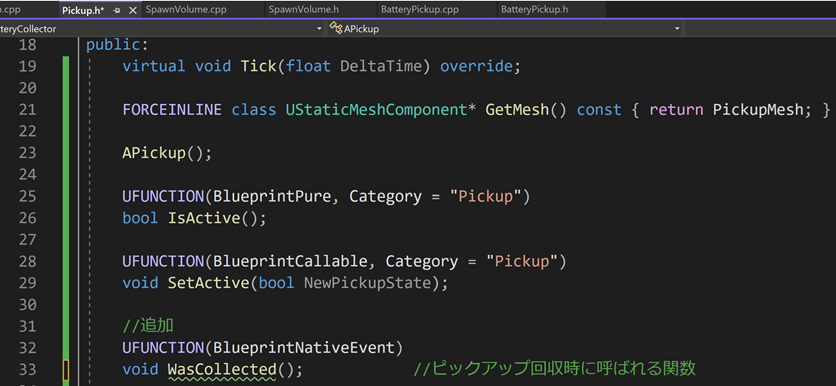Select the active Pickup.h* tab
This screenshot has height=386, width=836.
pos(83,10)
